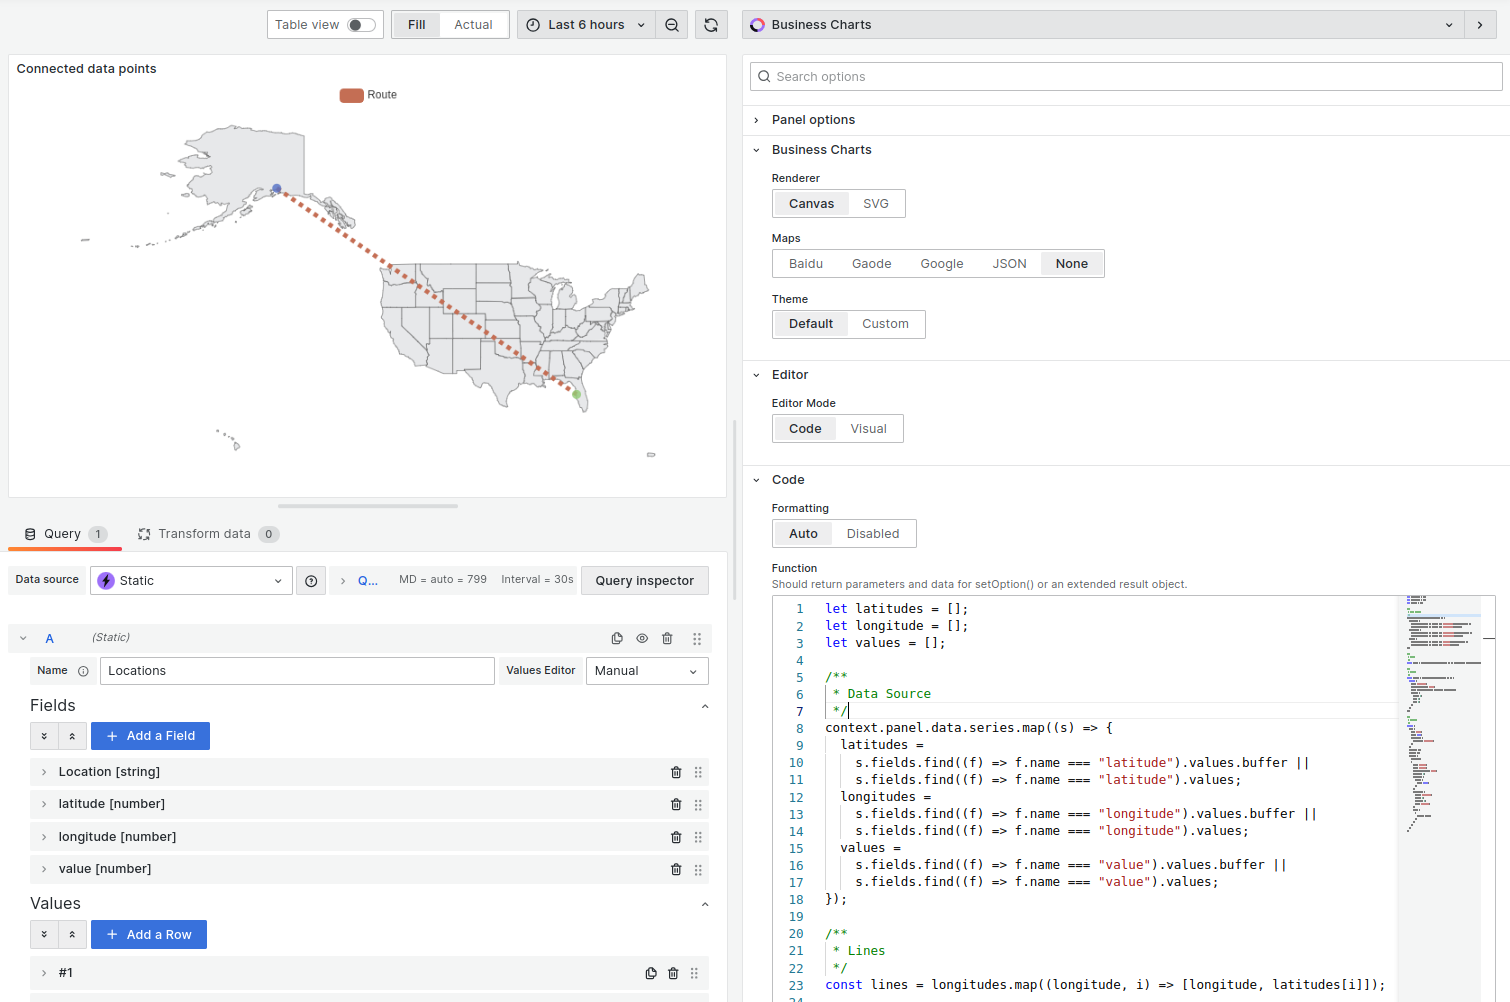This screenshot has width=1510, height=1002.
Task: Click the Search options input field
Action: click(x=1125, y=76)
